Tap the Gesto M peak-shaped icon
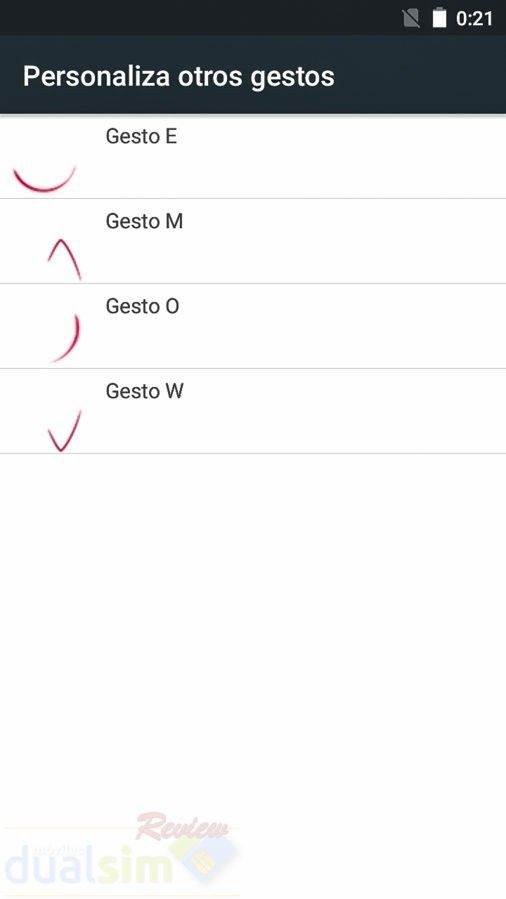Viewport: 506px width, 899px height. click(x=64, y=260)
